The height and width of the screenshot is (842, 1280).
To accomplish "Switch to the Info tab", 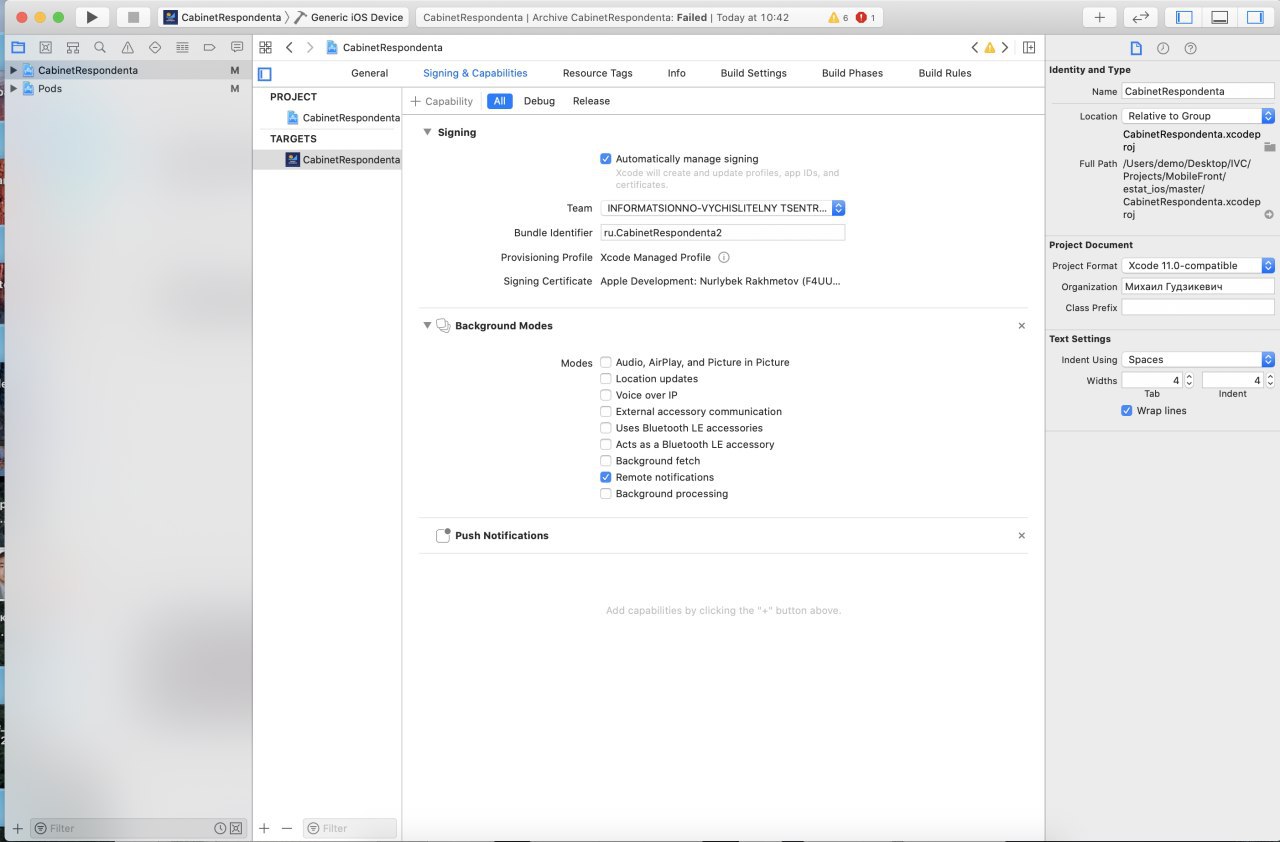I will [676, 73].
